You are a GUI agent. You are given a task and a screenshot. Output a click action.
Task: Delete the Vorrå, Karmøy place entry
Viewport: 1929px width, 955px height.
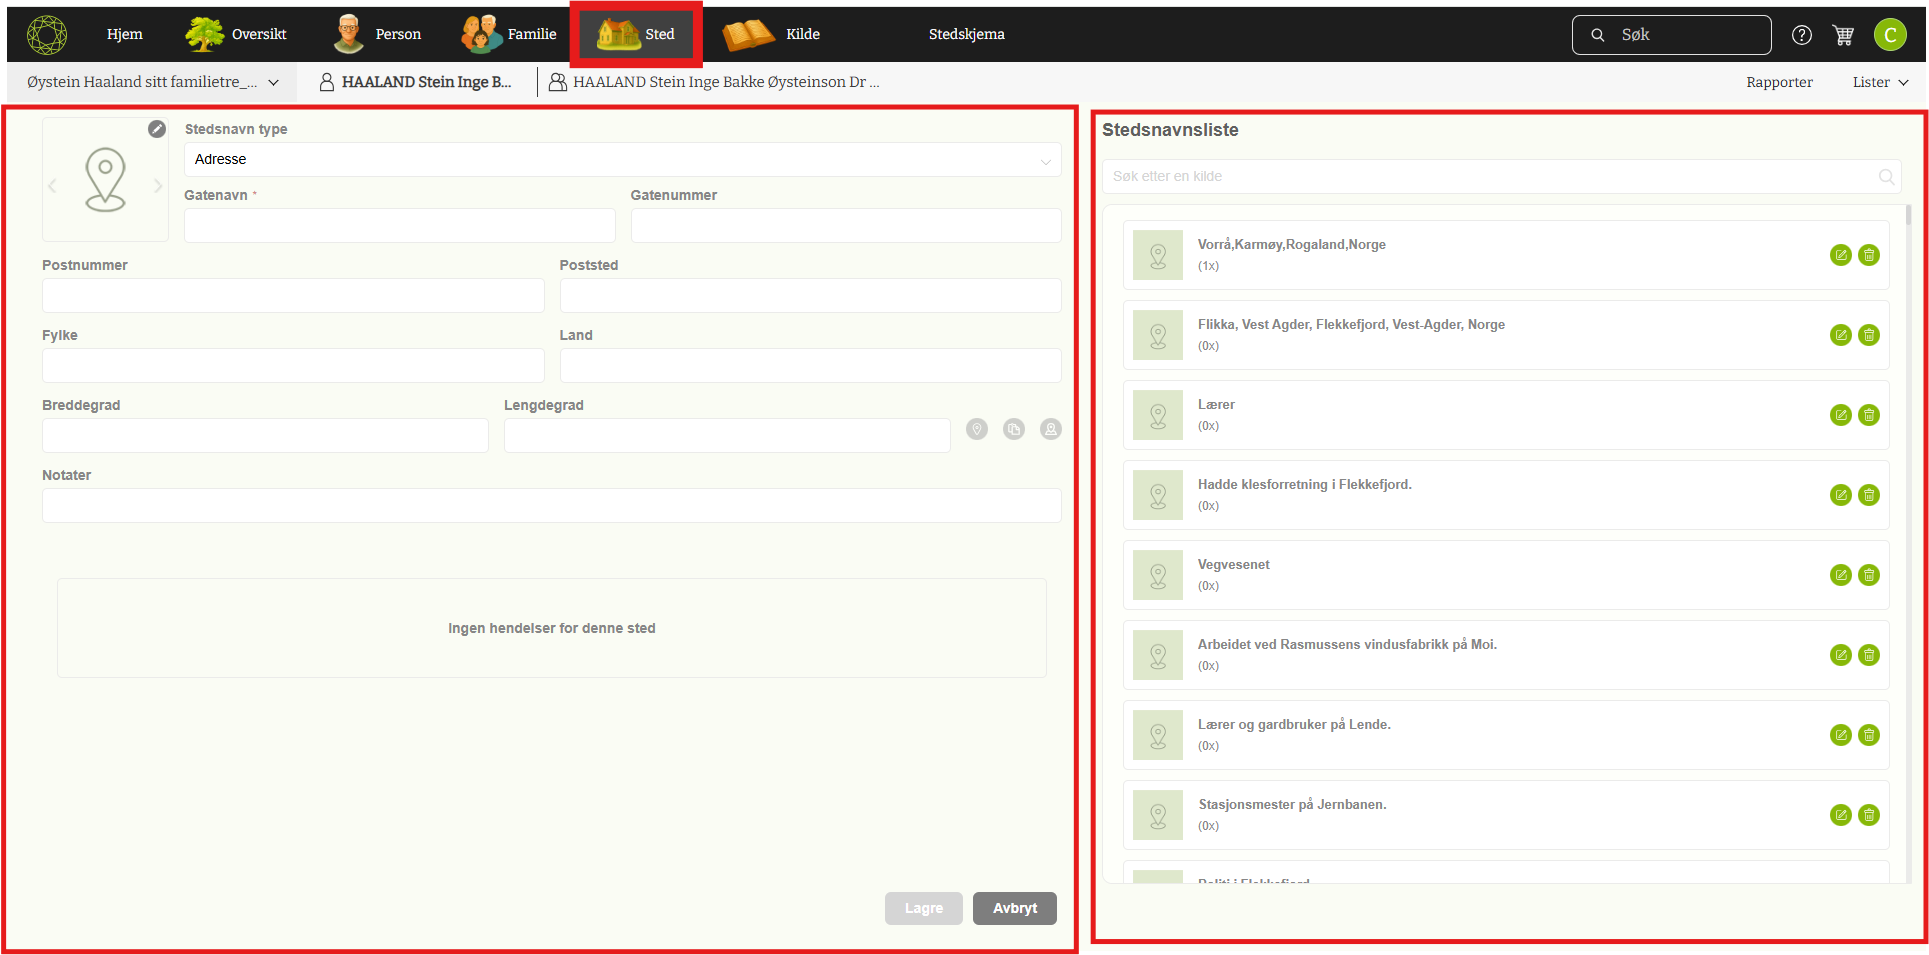pyautogui.click(x=1868, y=255)
